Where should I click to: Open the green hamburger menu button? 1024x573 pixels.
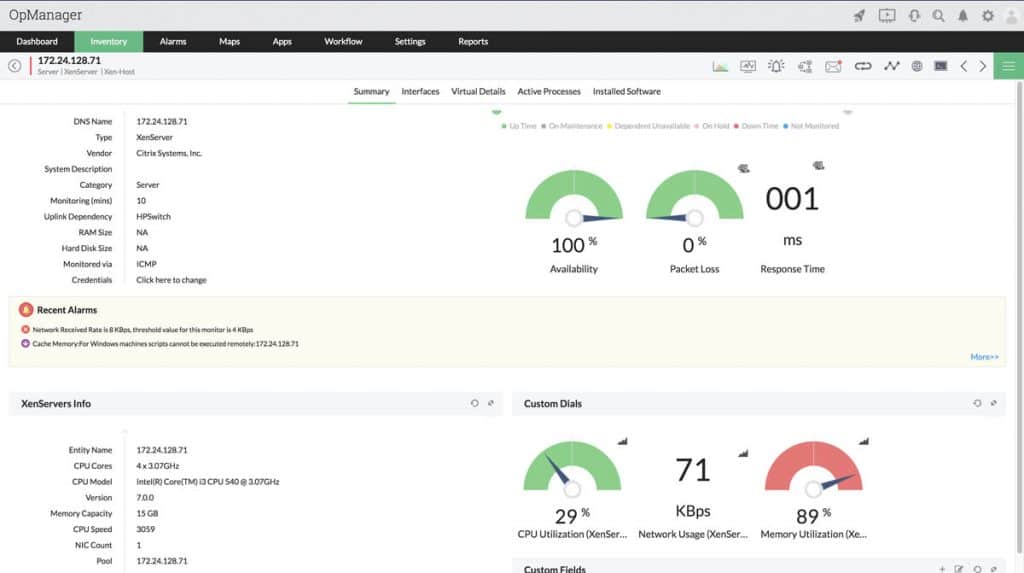(x=1008, y=66)
